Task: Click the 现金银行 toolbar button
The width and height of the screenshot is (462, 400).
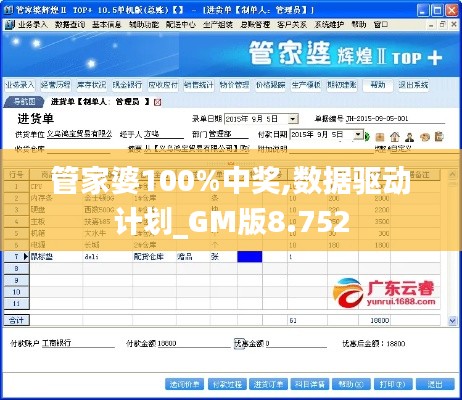Action: click(x=127, y=85)
